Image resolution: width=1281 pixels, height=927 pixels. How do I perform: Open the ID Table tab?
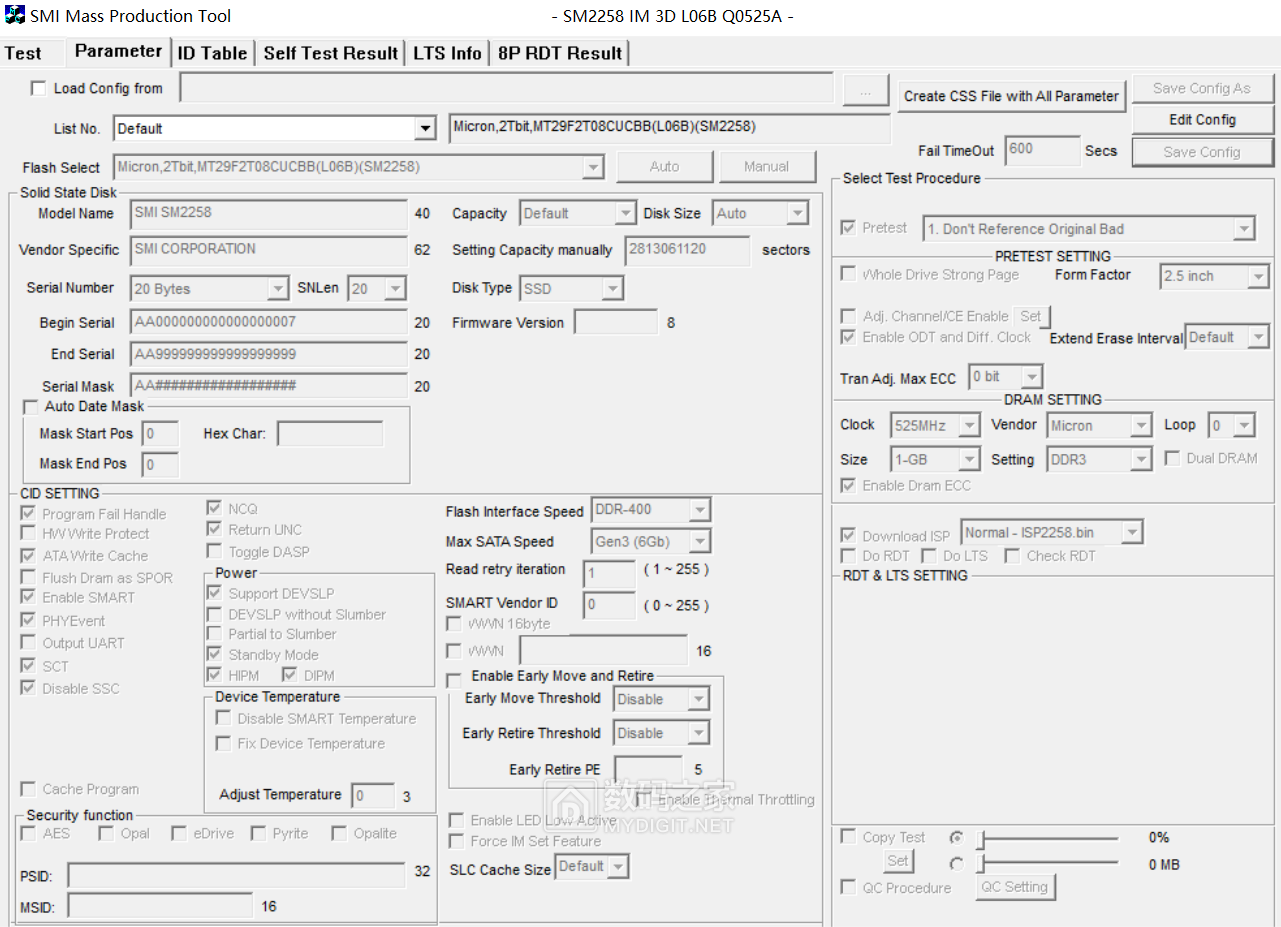213,53
